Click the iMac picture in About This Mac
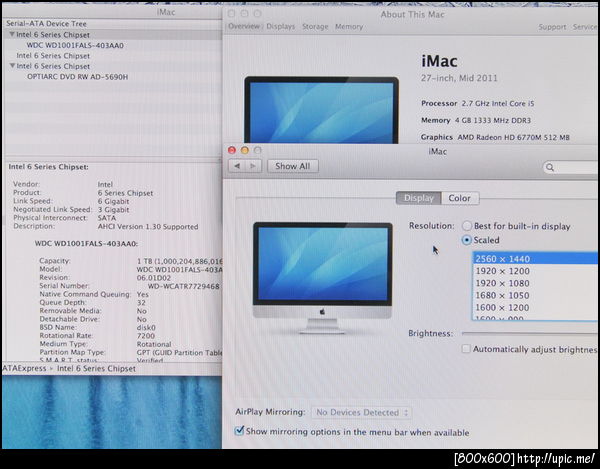 coord(321,110)
